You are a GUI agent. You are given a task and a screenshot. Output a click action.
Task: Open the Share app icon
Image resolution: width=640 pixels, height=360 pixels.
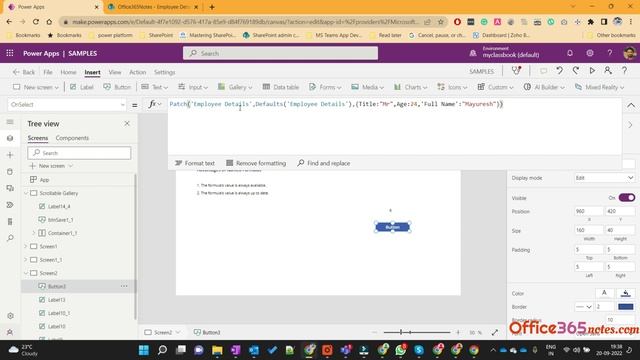608,71
